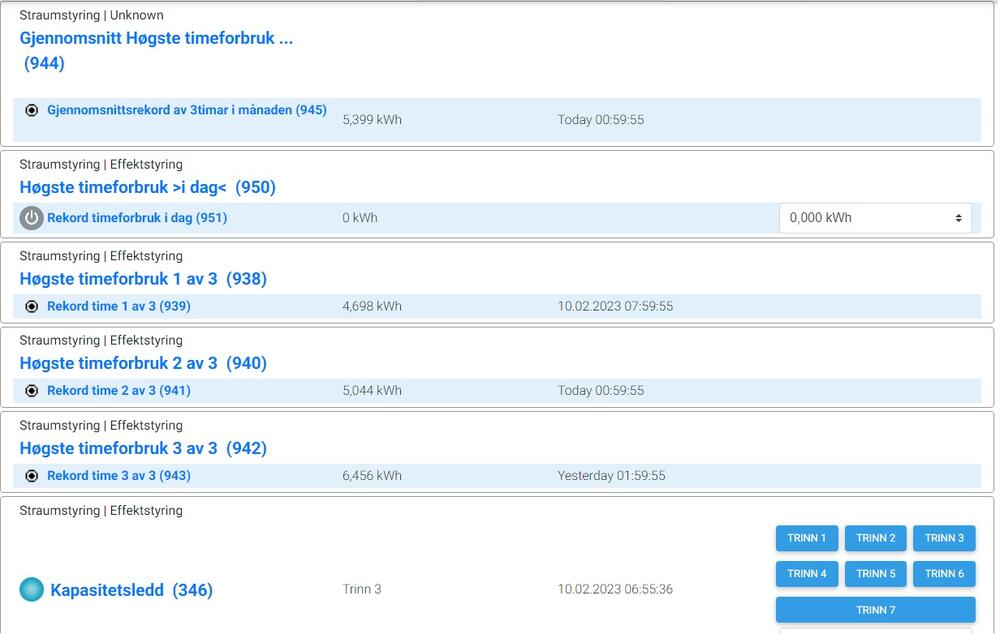Choose the TRINN 5 button
This screenshot has height=634, width=1000.
875,574
